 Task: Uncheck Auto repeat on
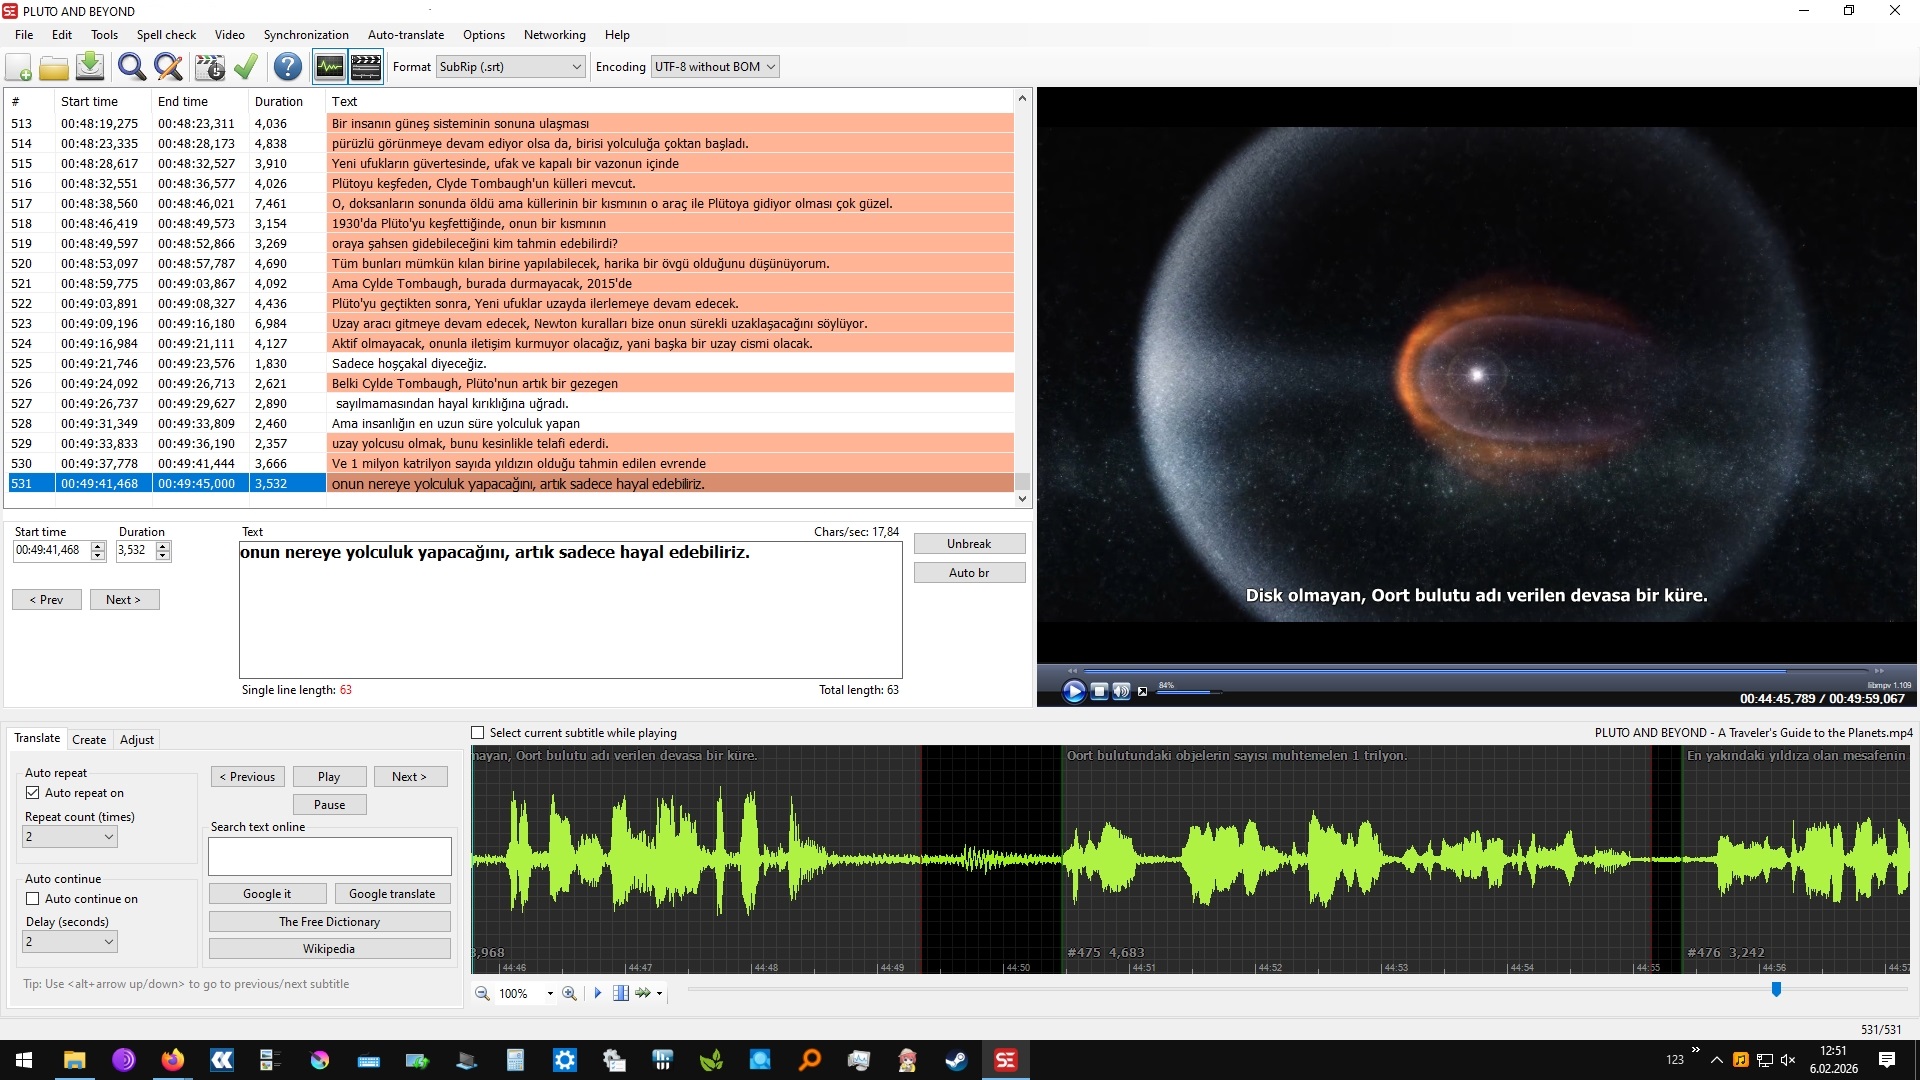tap(33, 793)
